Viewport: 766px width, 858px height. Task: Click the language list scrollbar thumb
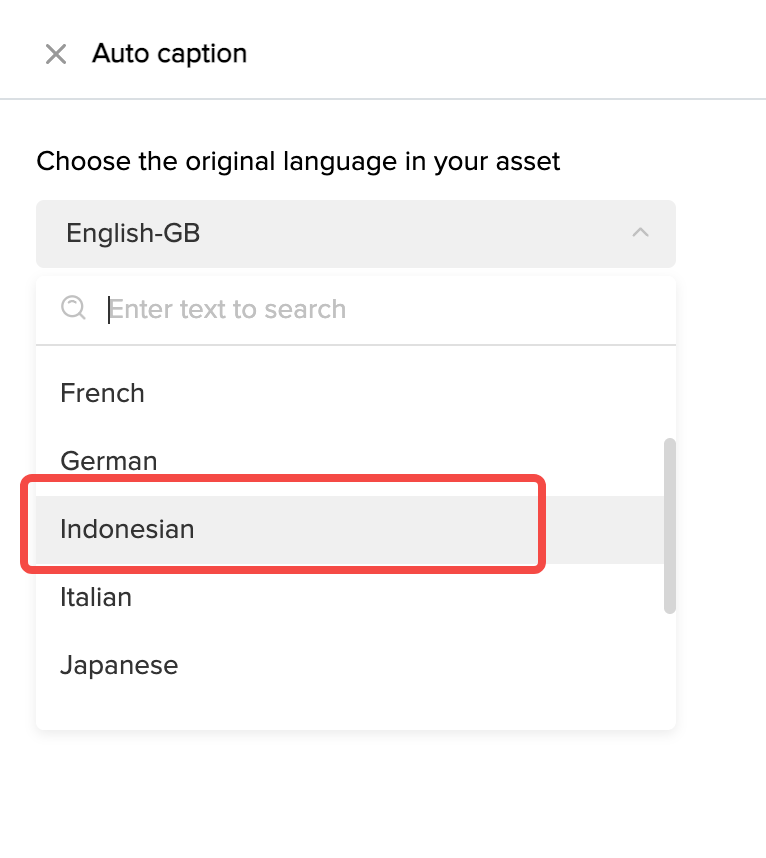click(x=670, y=525)
